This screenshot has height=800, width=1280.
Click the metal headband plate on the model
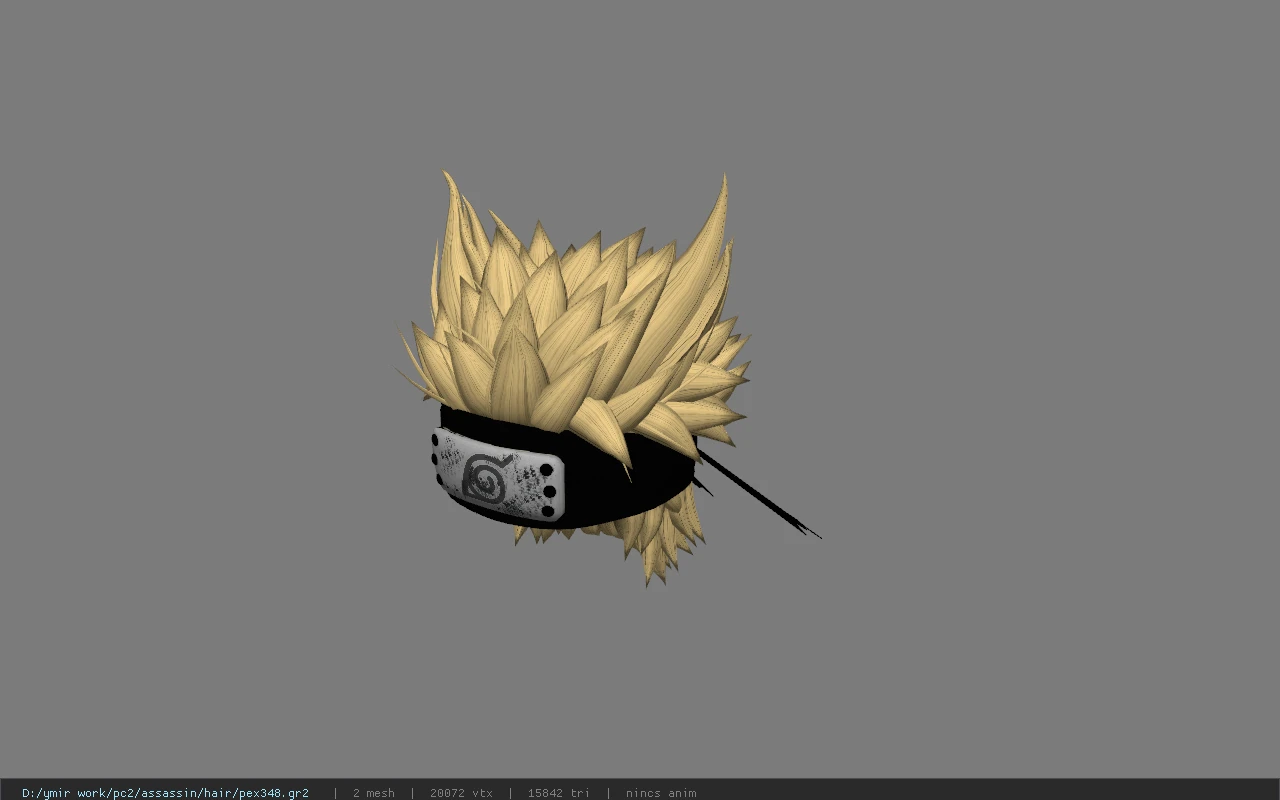pyautogui.click(x=499, y=474)
